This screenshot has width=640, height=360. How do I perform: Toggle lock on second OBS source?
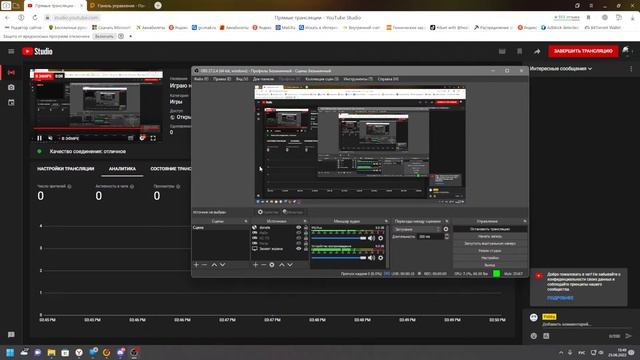tap(306, 233)
